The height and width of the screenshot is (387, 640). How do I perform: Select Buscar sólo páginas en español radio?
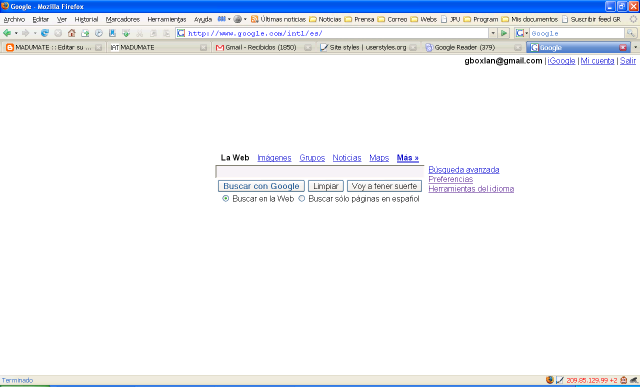coord(302,199)
